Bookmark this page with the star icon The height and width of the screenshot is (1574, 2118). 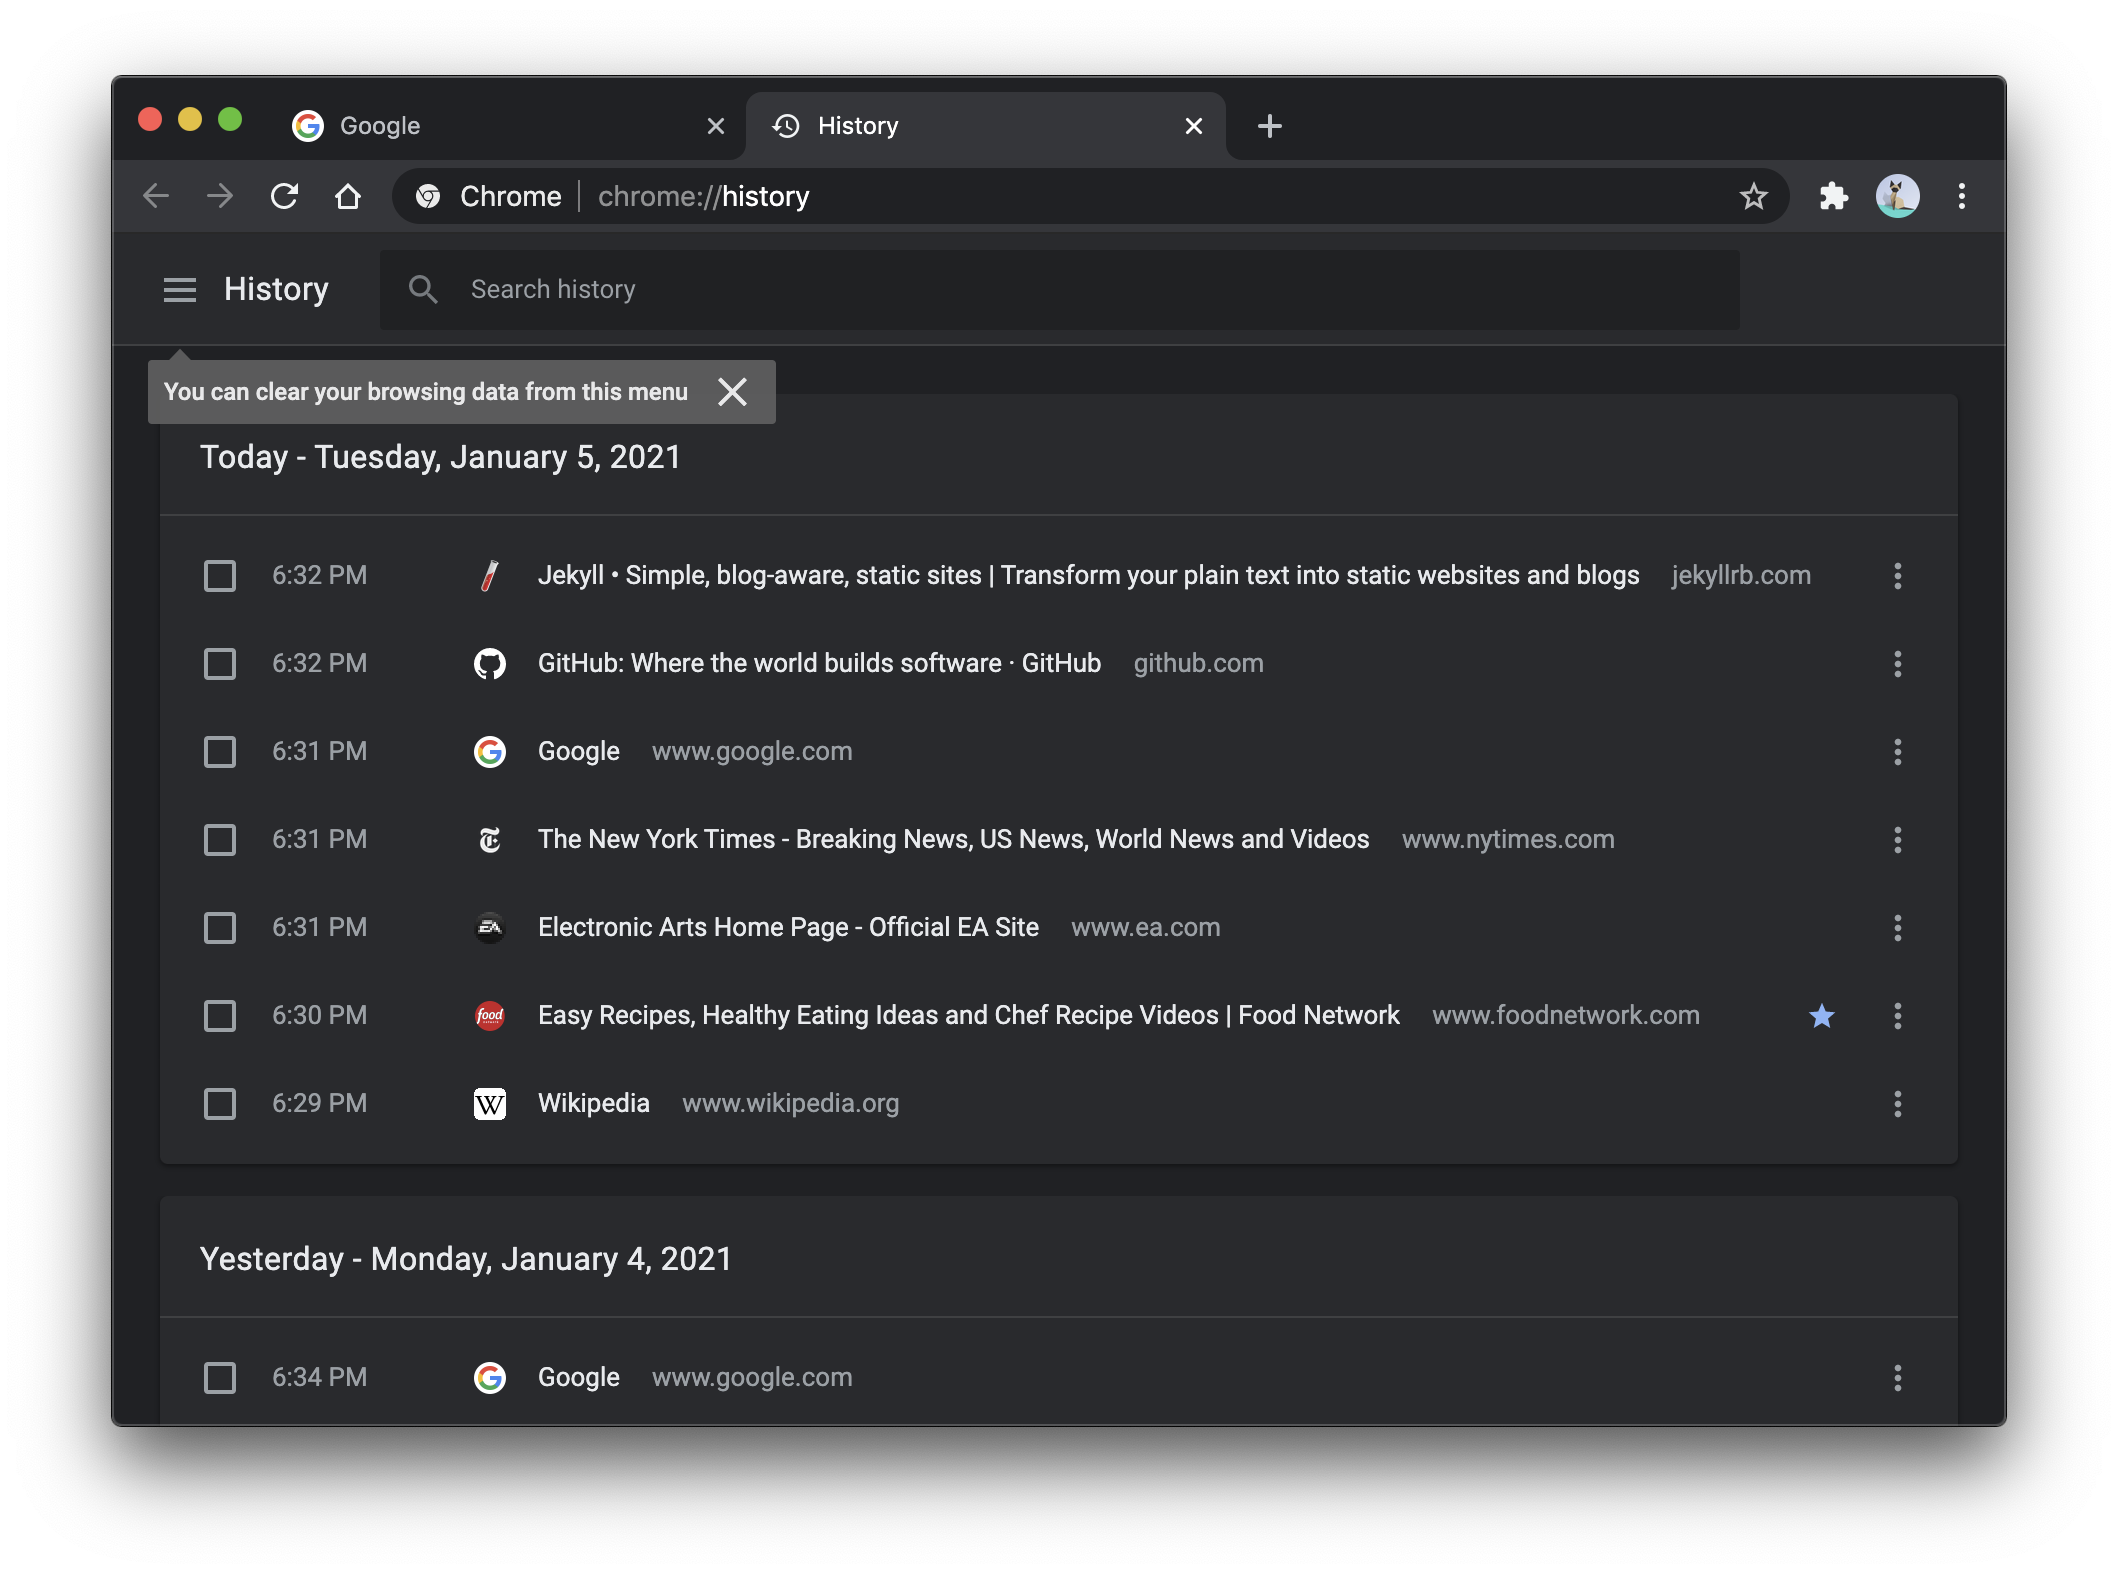pyautogui.click(x=1753, y=196)
